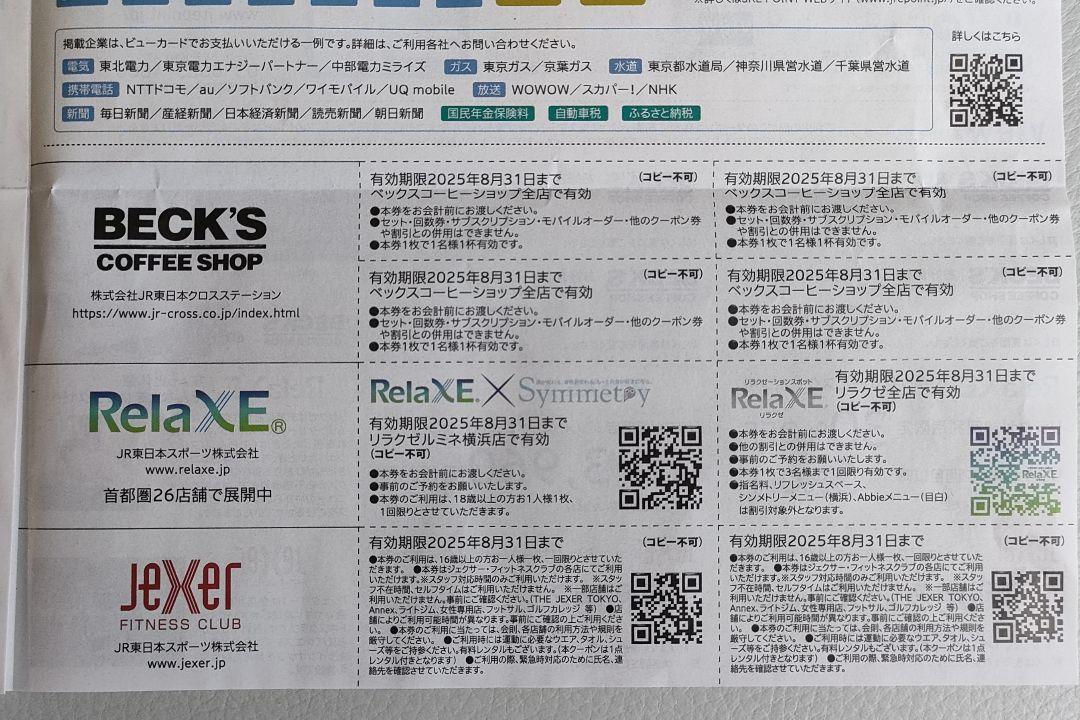
Task: Click the text スカパー!
Action: tap(608, 90)
